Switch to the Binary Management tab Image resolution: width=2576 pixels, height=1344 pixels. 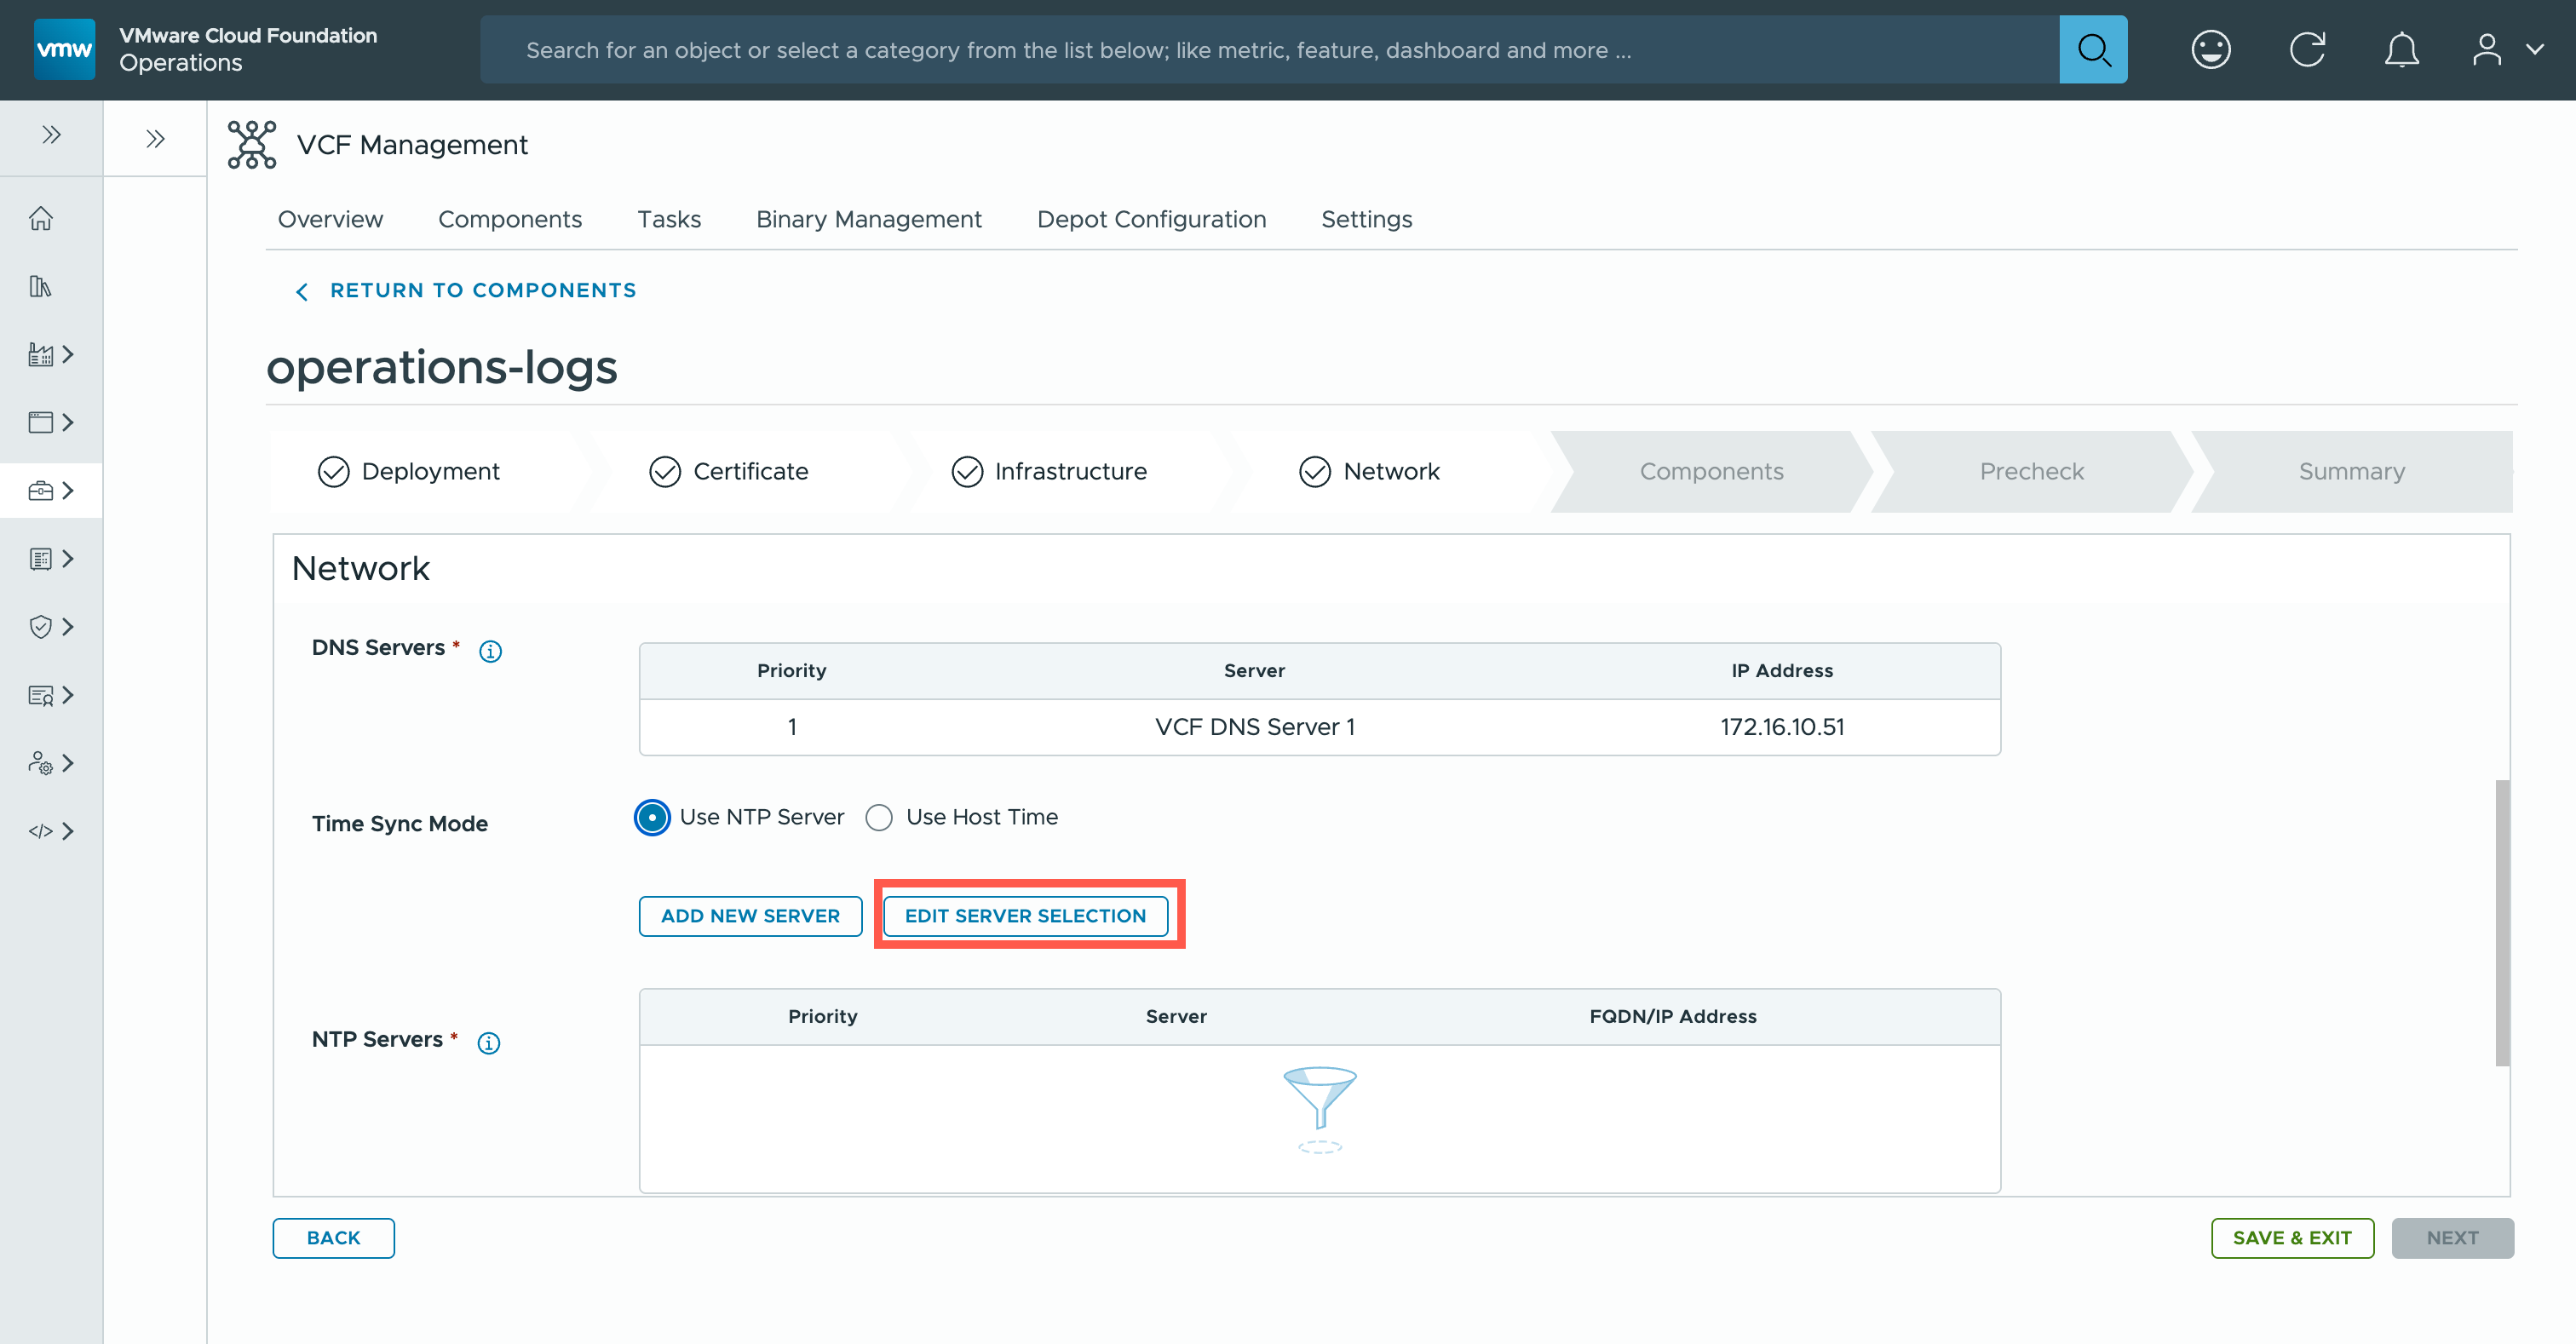point(868,219)
